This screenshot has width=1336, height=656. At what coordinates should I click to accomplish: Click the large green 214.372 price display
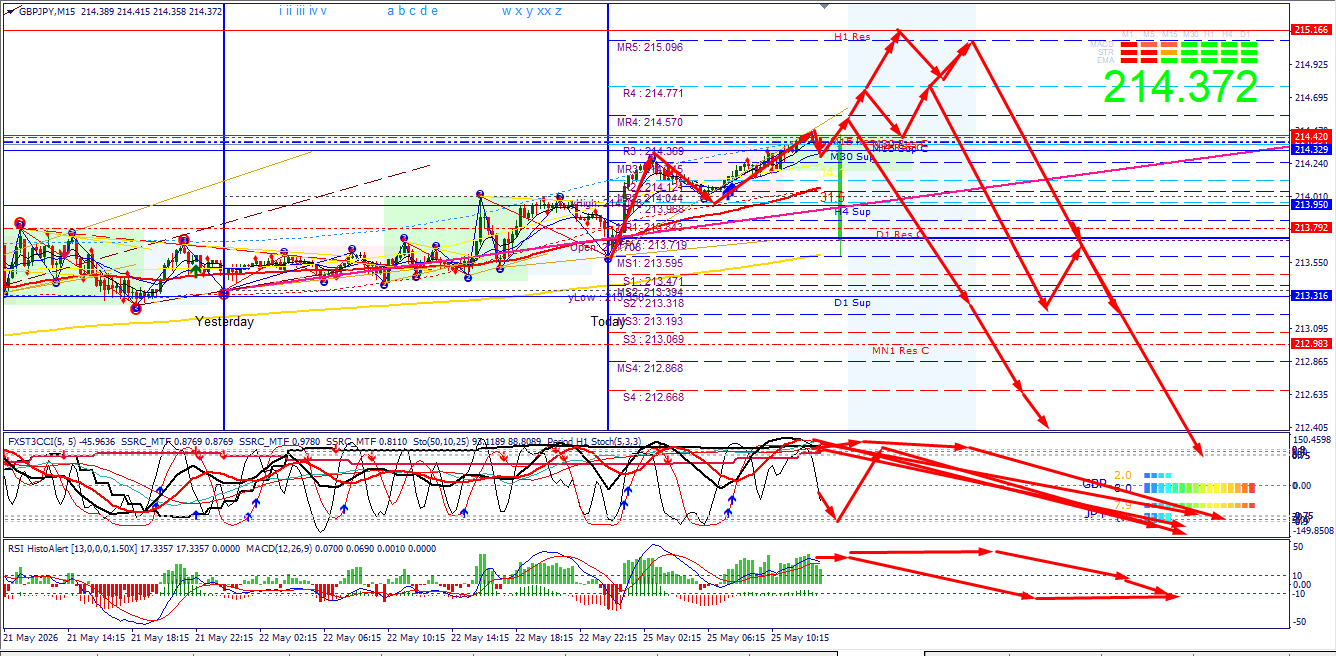(1180, 87)
